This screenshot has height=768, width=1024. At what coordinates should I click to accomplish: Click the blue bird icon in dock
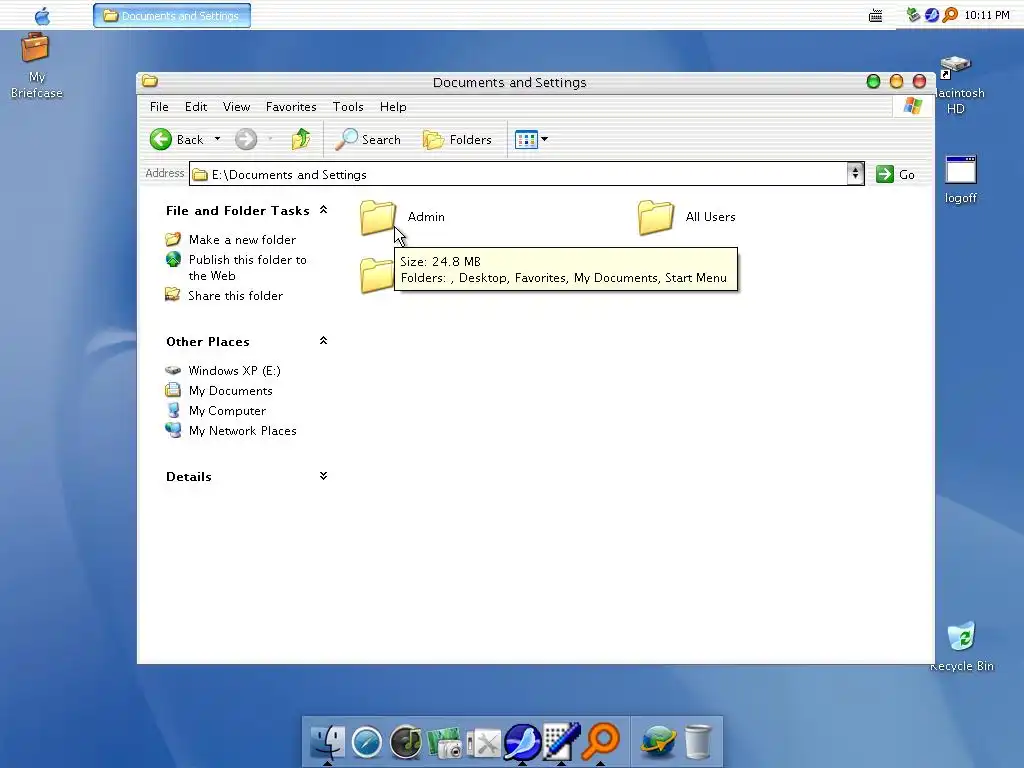click(522, 742)
